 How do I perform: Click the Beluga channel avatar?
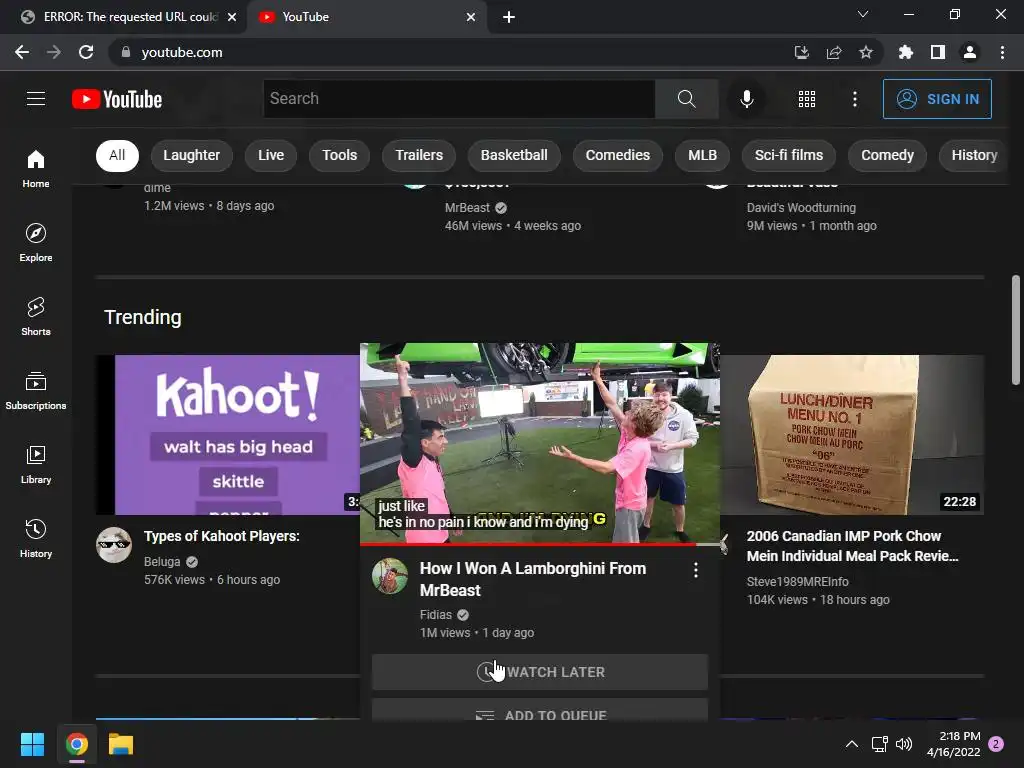tap(114, 545)
